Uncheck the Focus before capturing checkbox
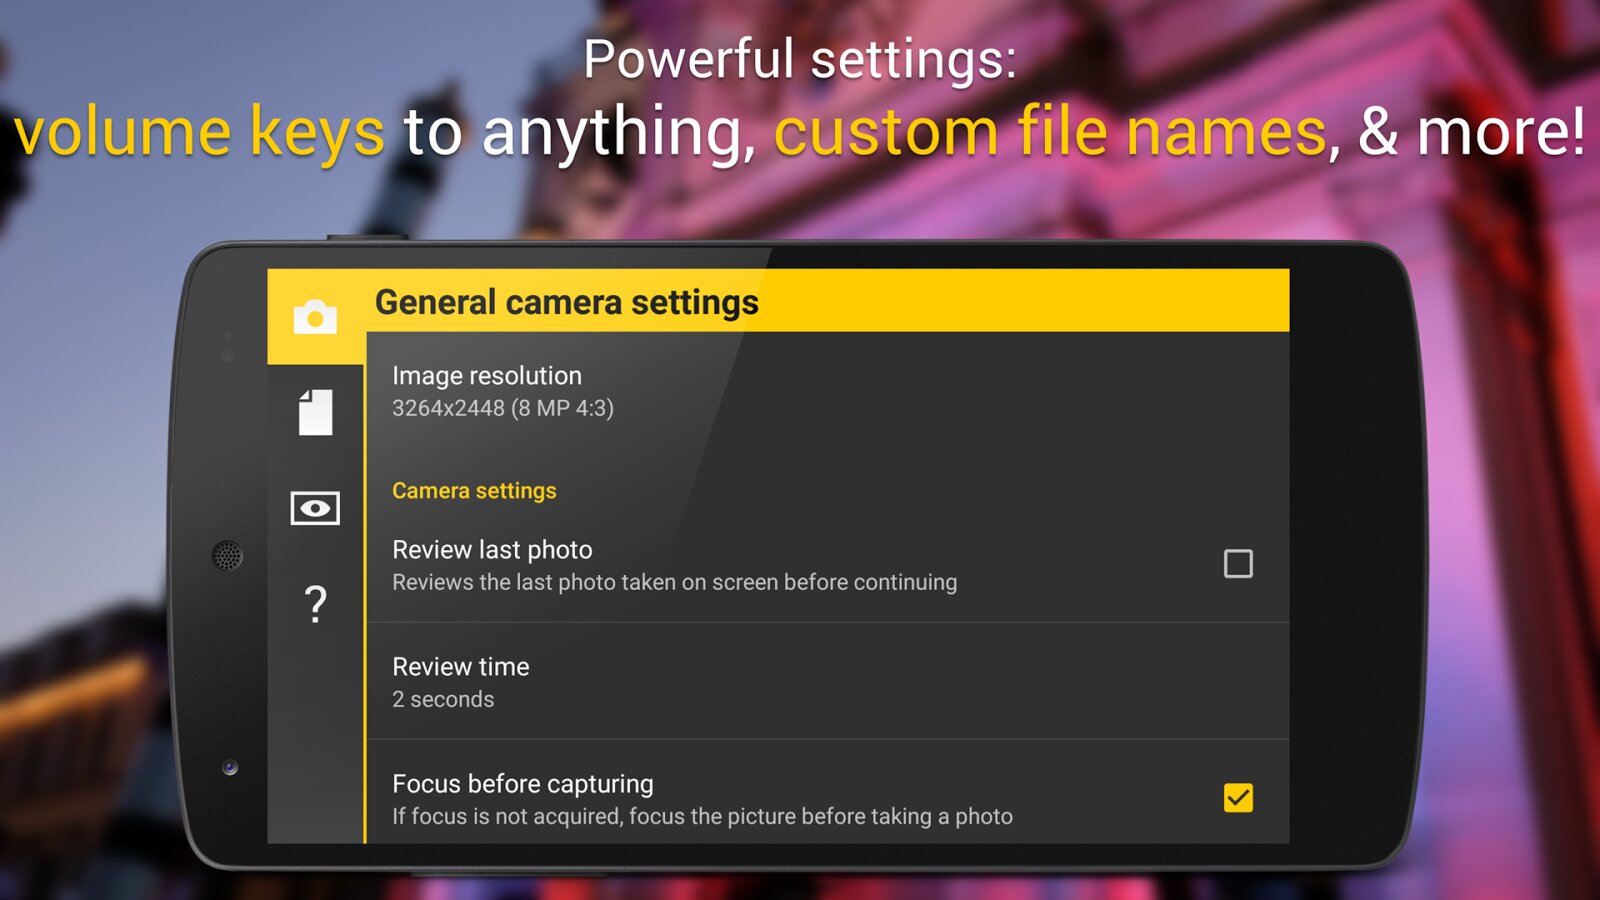The height and width of the screenshot is (900, 1600). coord(1238,798)
